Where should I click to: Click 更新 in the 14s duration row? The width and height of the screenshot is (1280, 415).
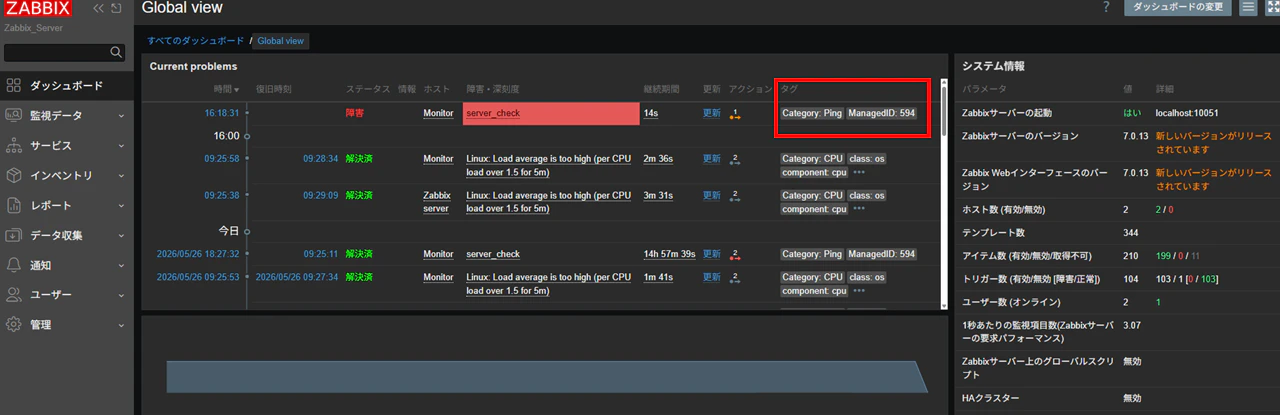[711, 113]
